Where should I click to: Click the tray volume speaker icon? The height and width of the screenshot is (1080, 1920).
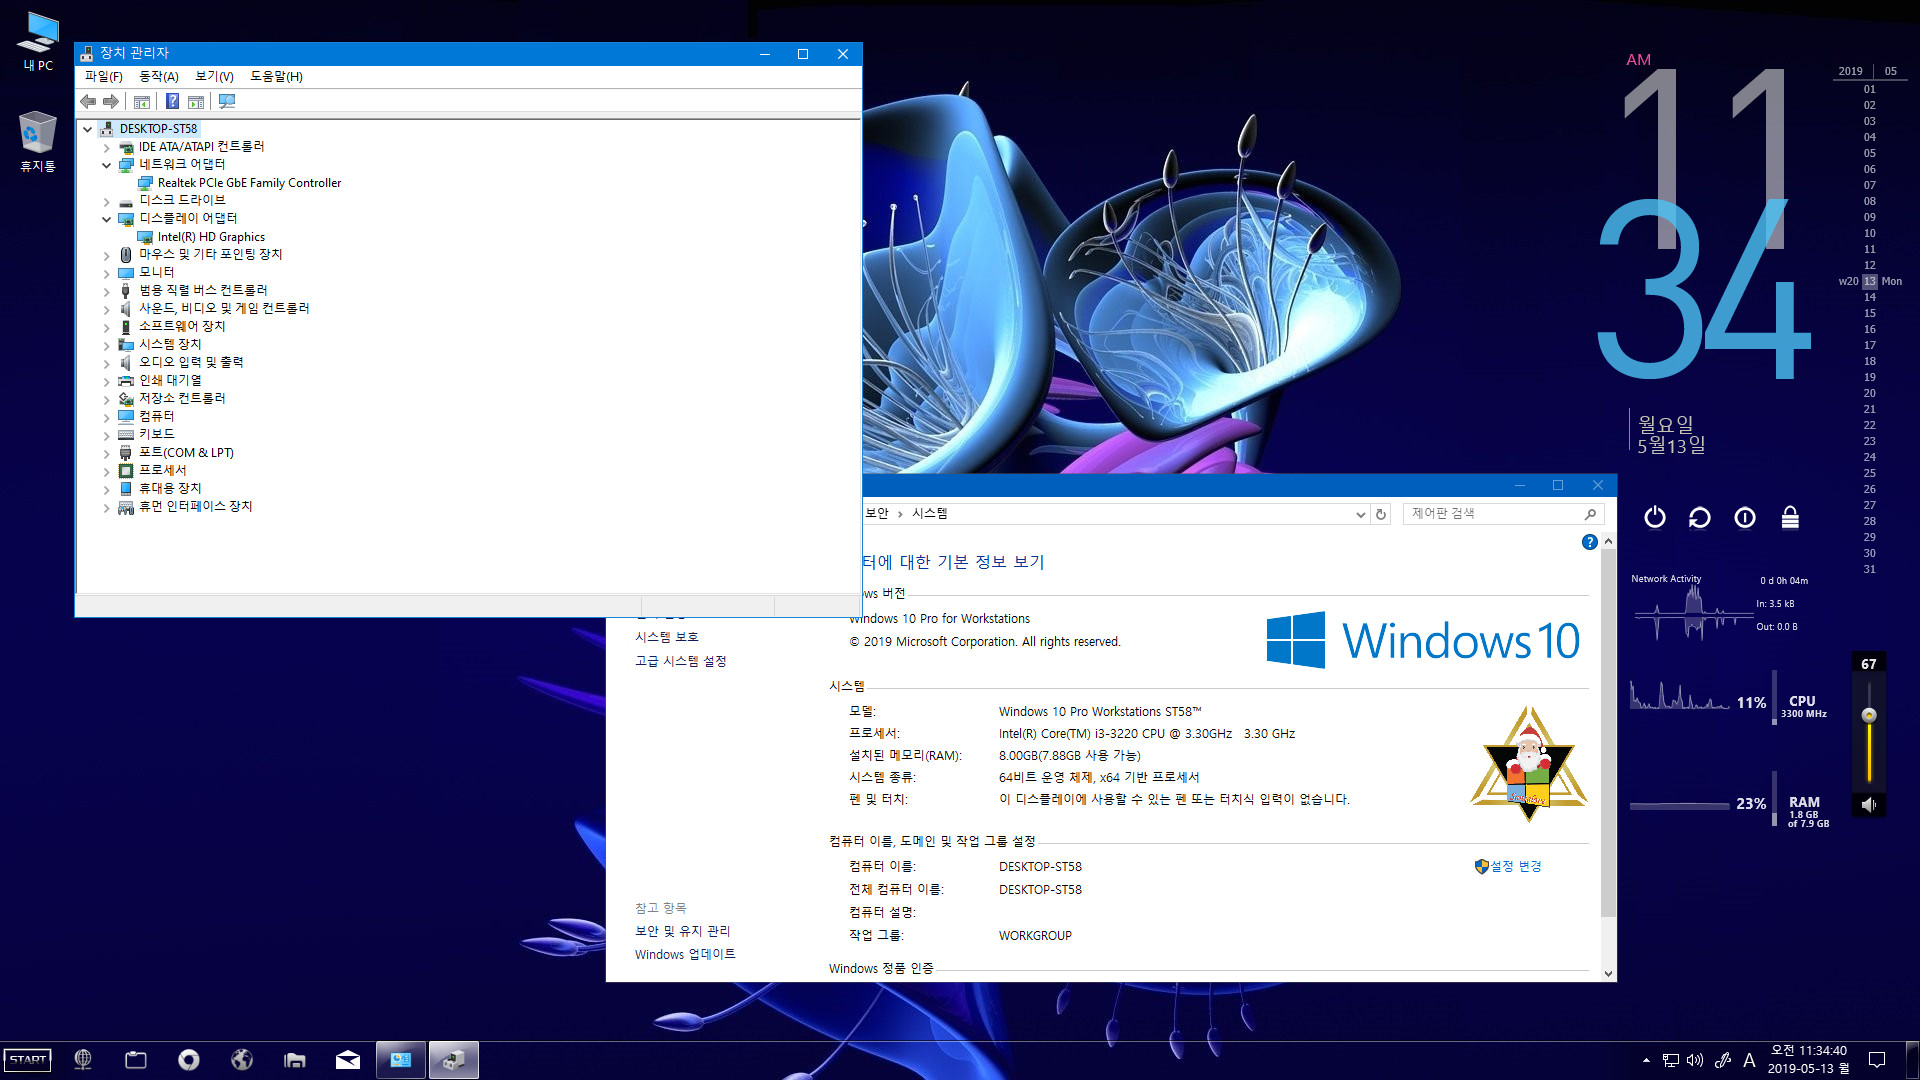coord(1695,1060)
